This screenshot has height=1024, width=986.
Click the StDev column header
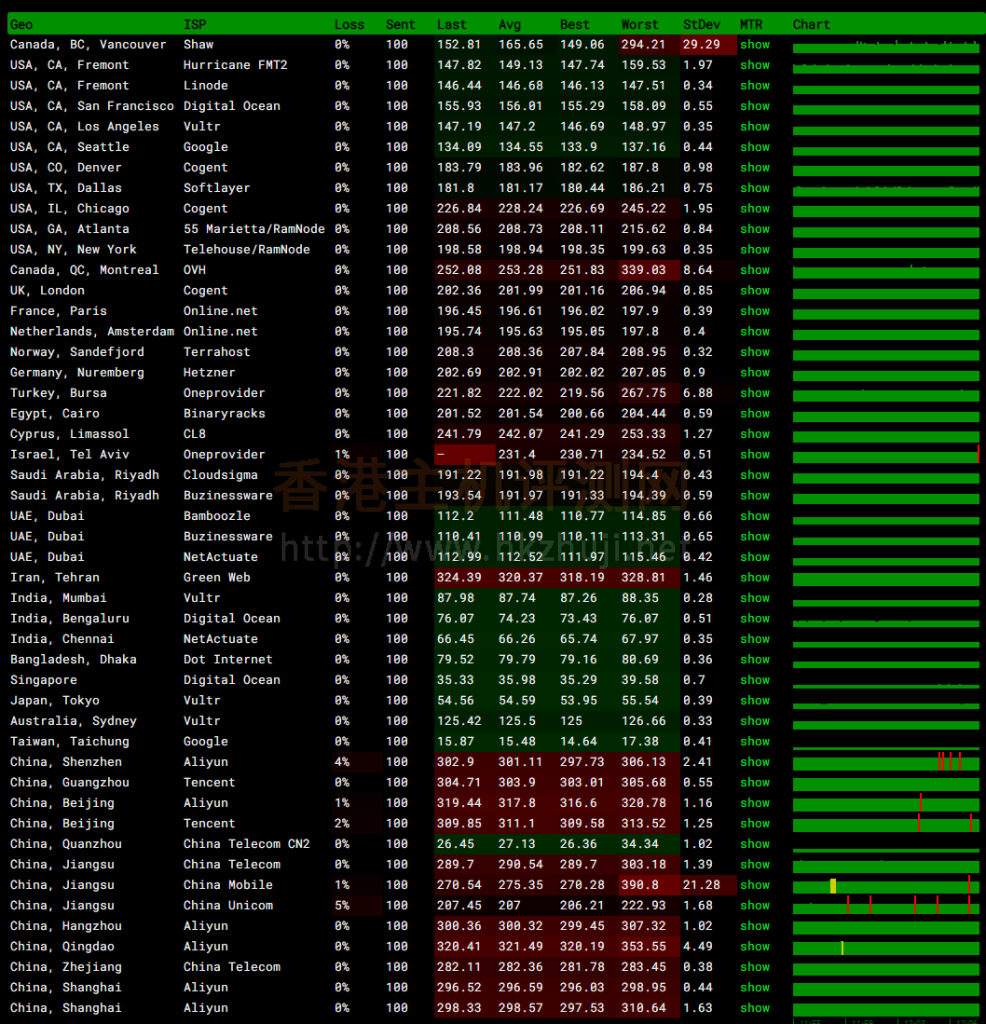[701, 25]
